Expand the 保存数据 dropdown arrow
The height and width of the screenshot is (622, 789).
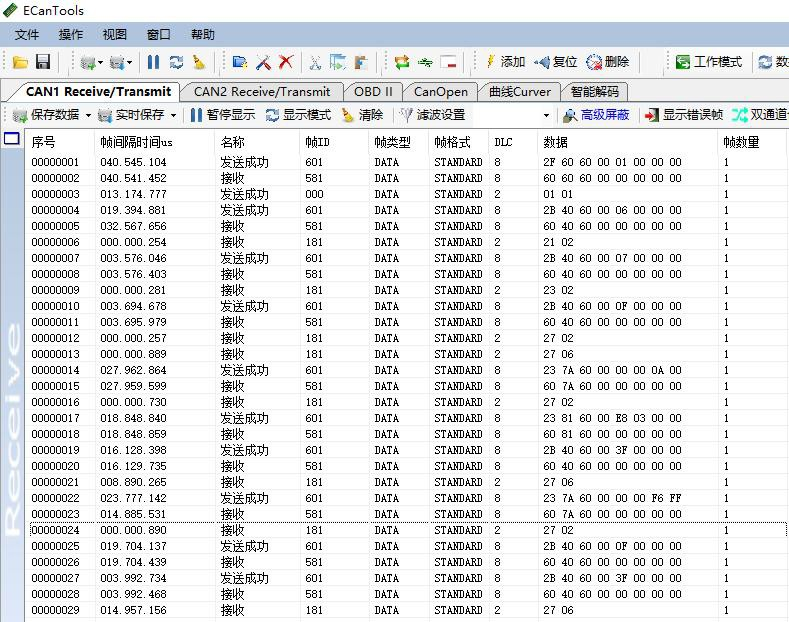(x=88, y=116)
